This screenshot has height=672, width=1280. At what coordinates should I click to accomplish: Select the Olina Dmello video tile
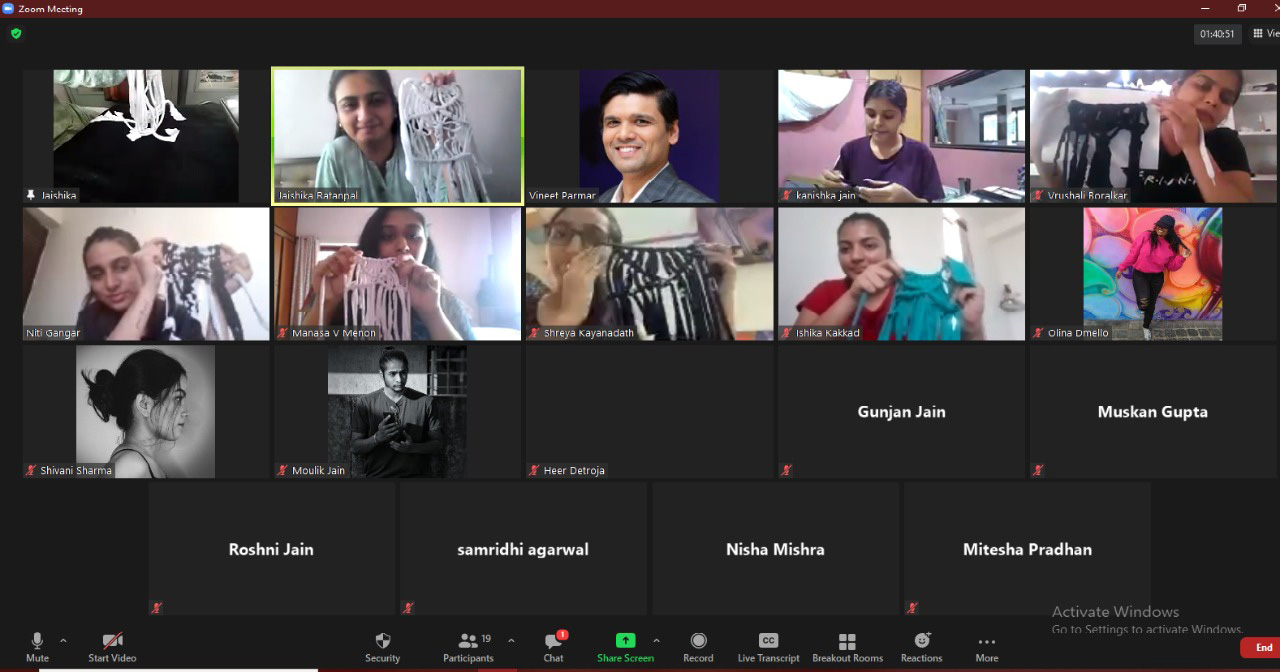click(1152, 274)
